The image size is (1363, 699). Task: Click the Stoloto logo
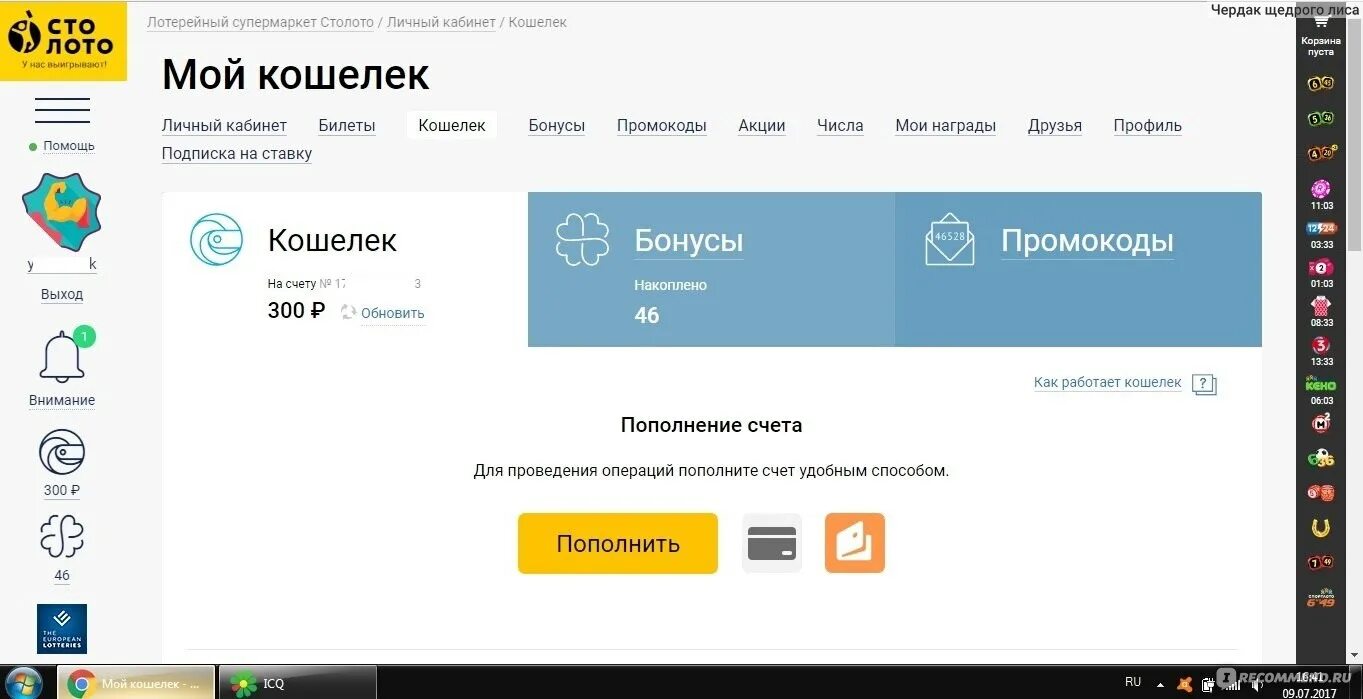tap(63, 40)
